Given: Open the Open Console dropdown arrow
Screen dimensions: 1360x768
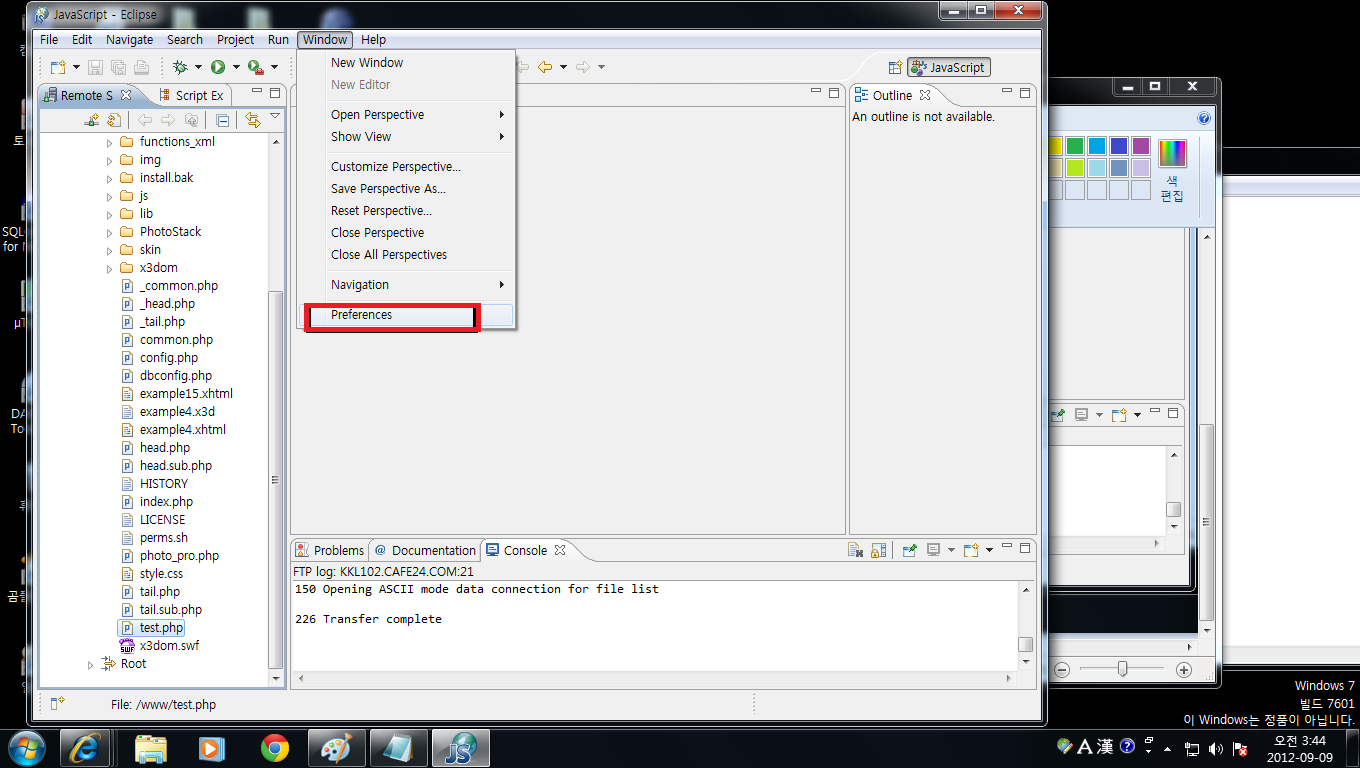Looking at the screenshot, I should pyautogui.click(x=989, y=550).
